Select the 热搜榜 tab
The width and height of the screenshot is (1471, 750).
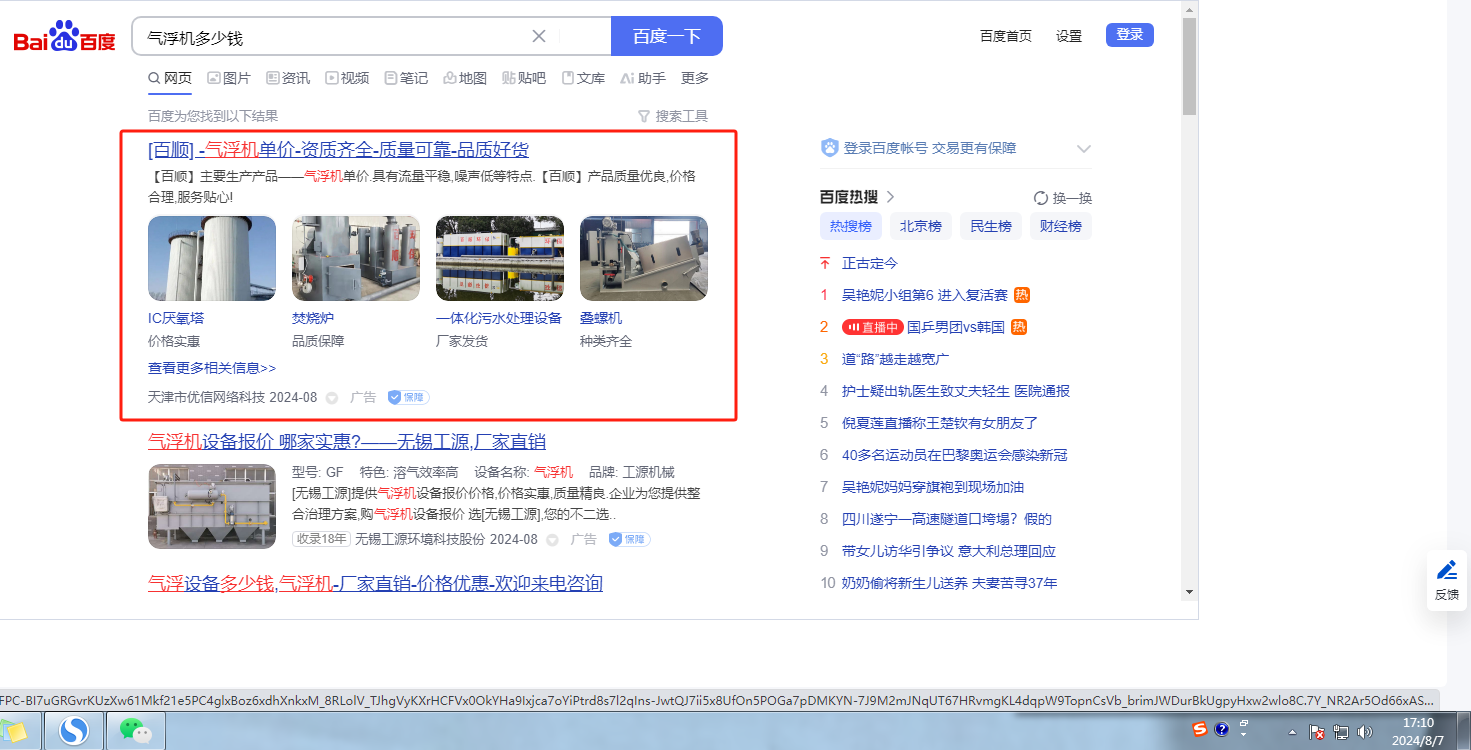click(851, 226)
